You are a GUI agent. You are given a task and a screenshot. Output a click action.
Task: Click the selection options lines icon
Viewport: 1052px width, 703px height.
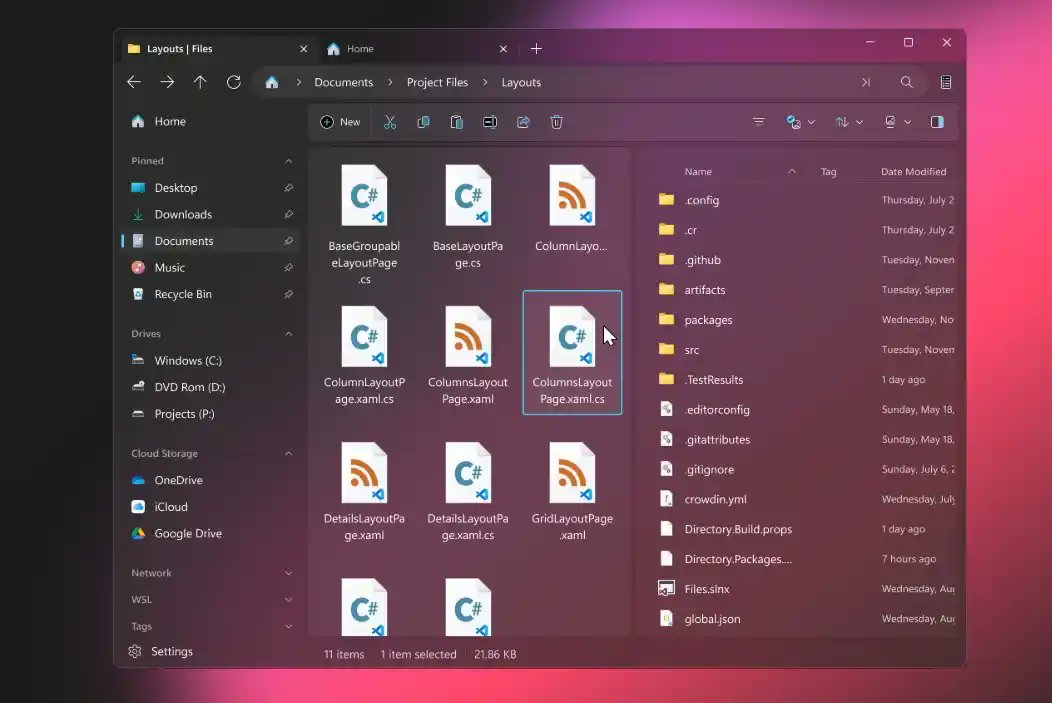coord(759,122)
